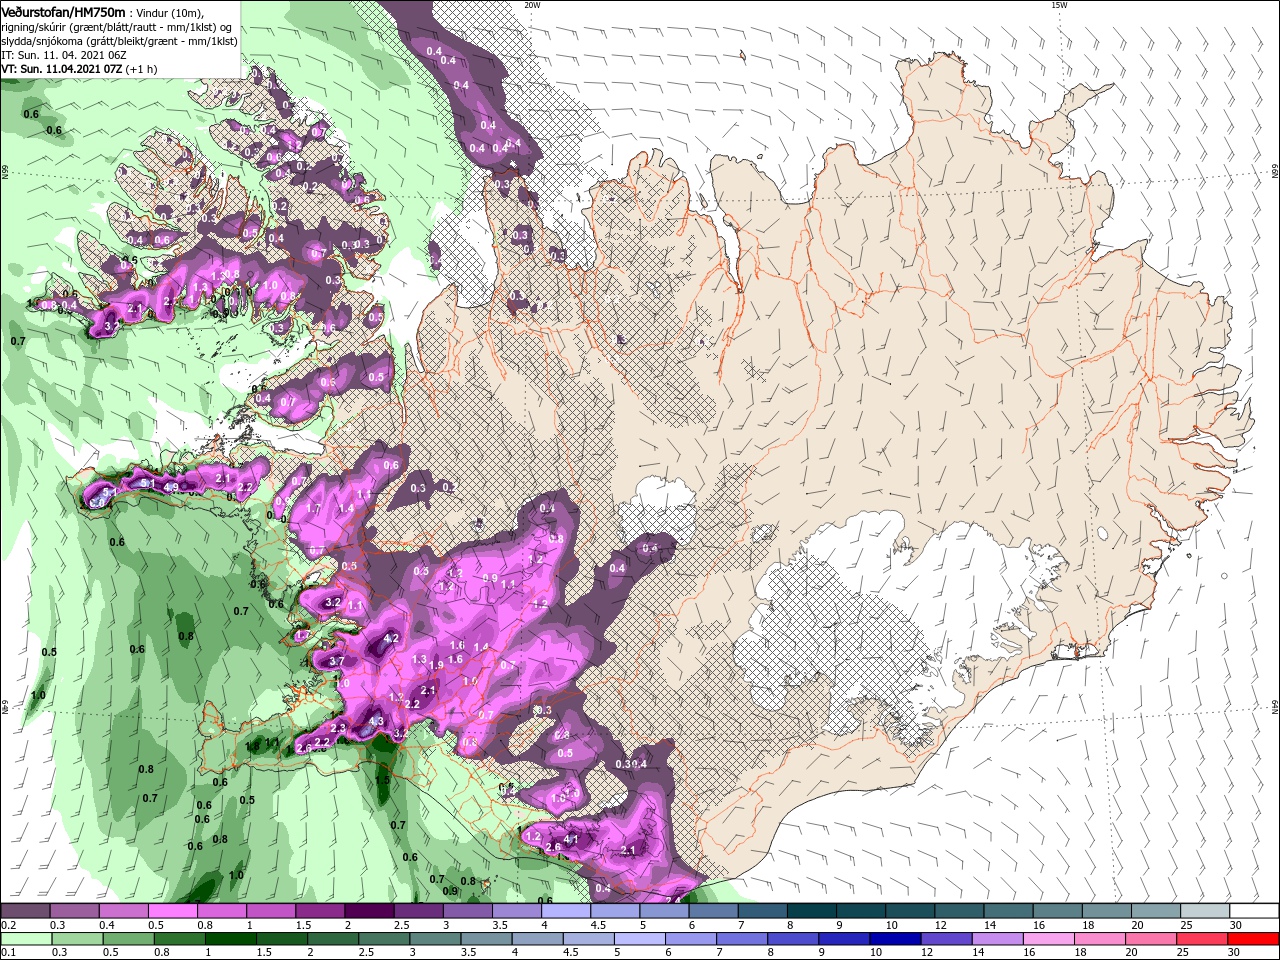Viewport: 1280px width, 960px height.
Task: Click the '15W' longitude label at the top
Action: [1058, 5]
